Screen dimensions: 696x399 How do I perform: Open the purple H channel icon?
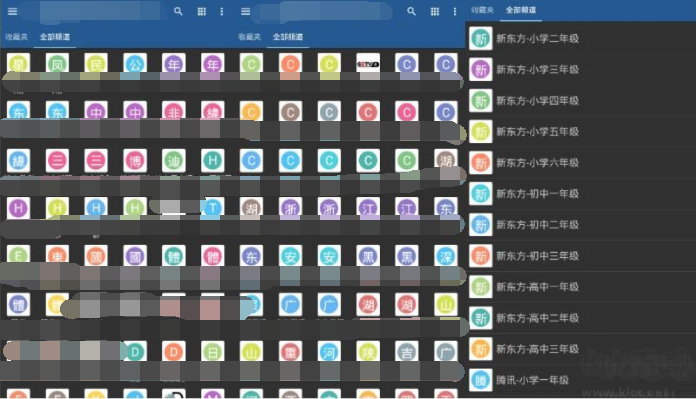19,208
